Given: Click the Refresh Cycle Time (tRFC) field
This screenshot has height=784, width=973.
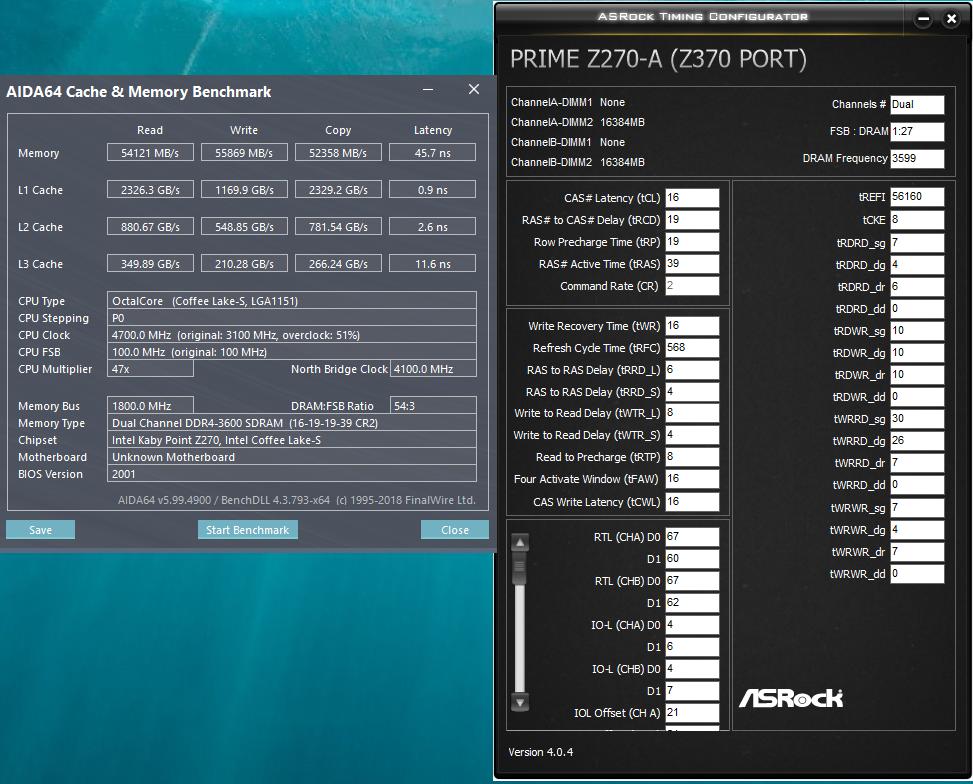Looking at the screenshot, I should click(x=692, y=348).
